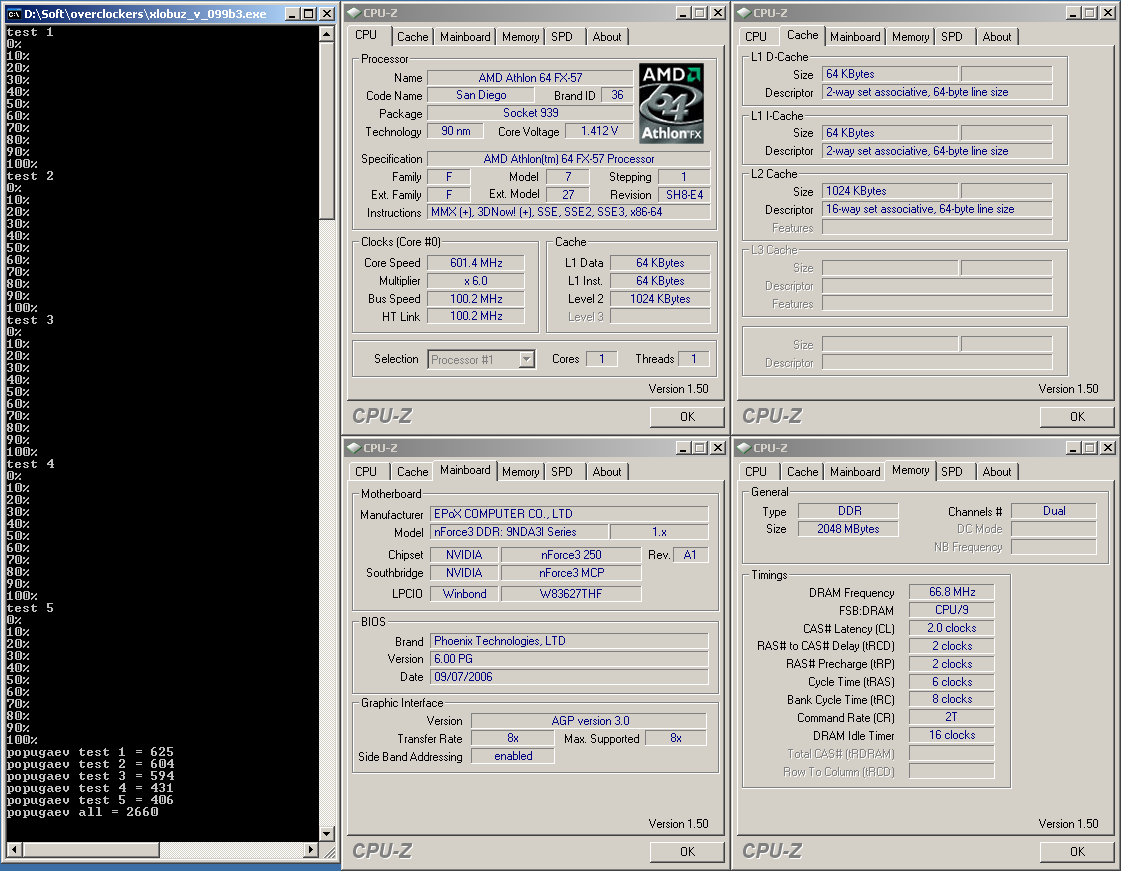
Task: Select Cache tab in the Motherboard BIOS window
Action: [412, 472]
